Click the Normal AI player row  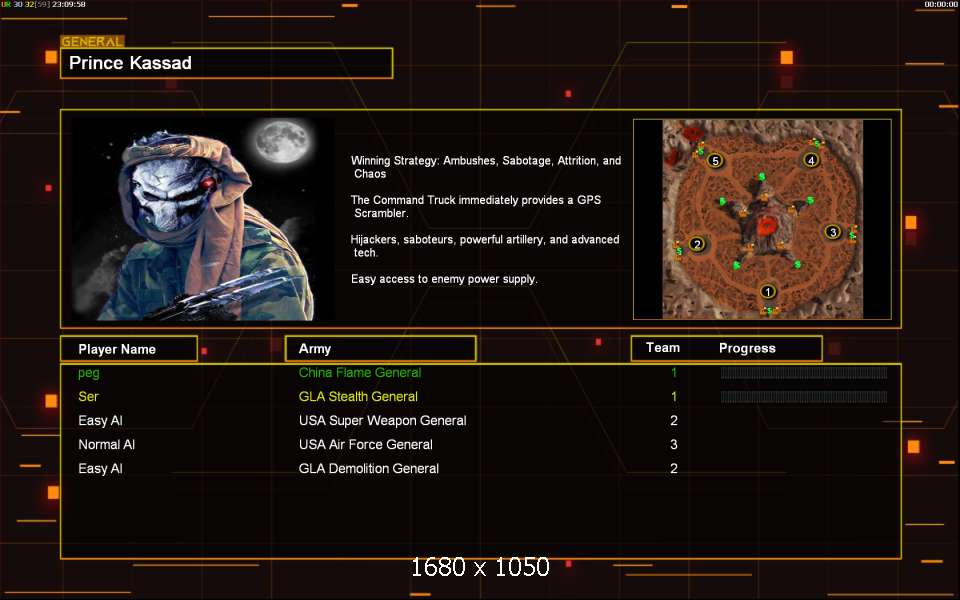[x=481, y=444]
